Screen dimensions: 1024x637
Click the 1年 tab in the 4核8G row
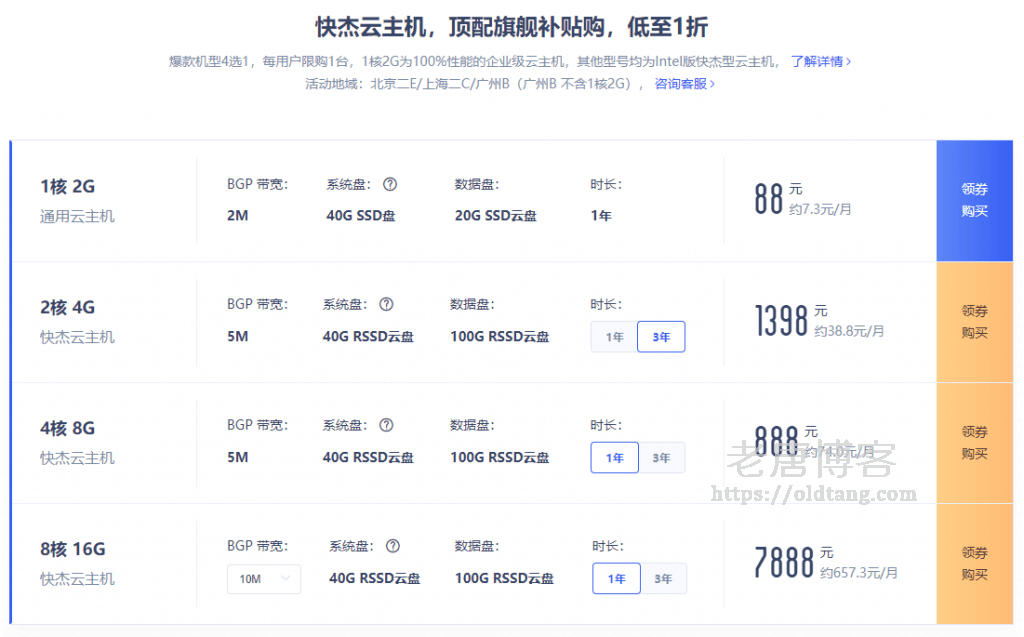(x=614, y=457)
